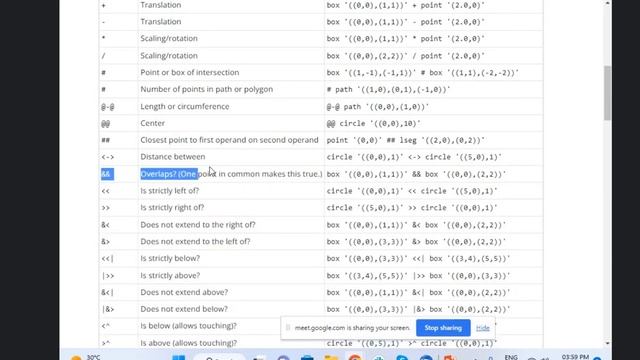Click the '@-@ path' example code

(378, 107)
